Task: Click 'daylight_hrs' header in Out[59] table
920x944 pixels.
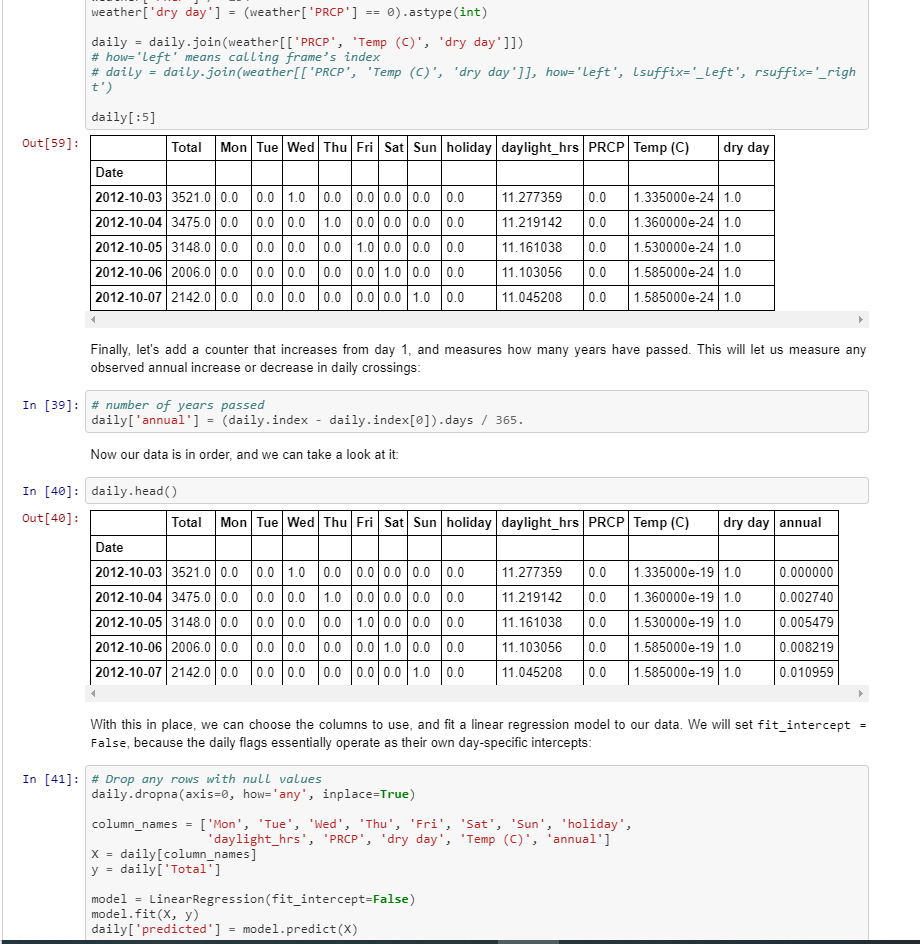Action: [539, 148]
